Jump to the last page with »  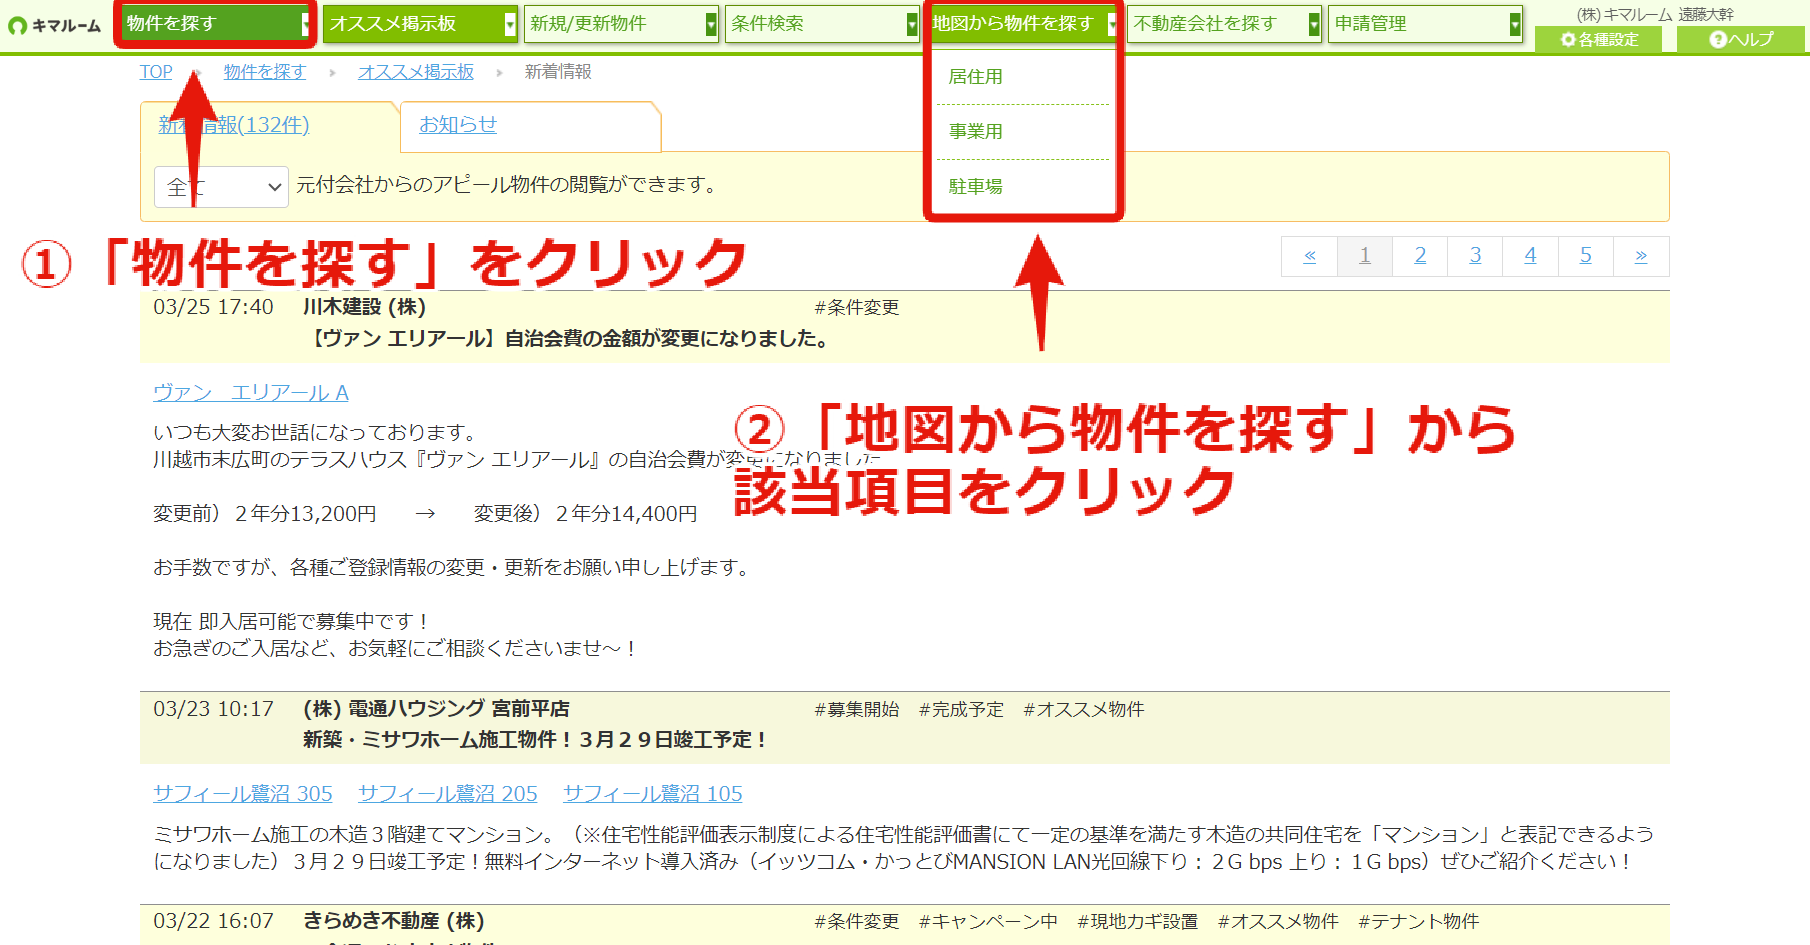1641,256
